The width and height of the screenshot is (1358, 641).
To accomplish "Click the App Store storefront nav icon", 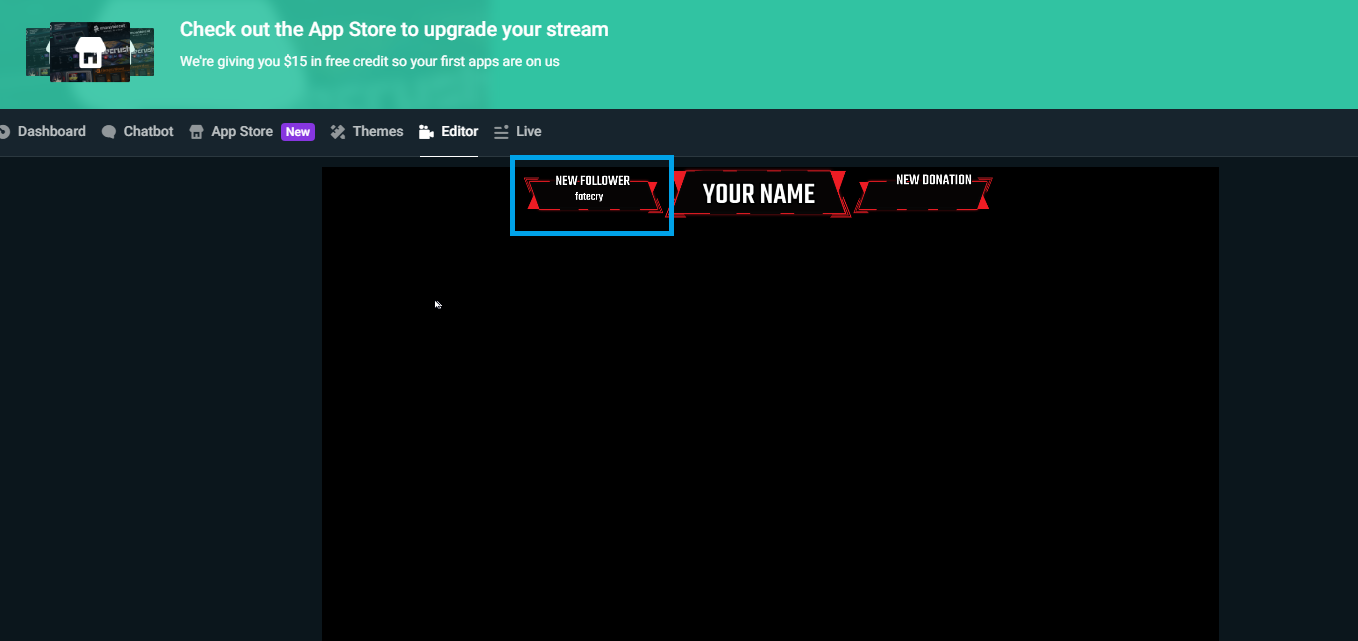I will pos(196,132).
